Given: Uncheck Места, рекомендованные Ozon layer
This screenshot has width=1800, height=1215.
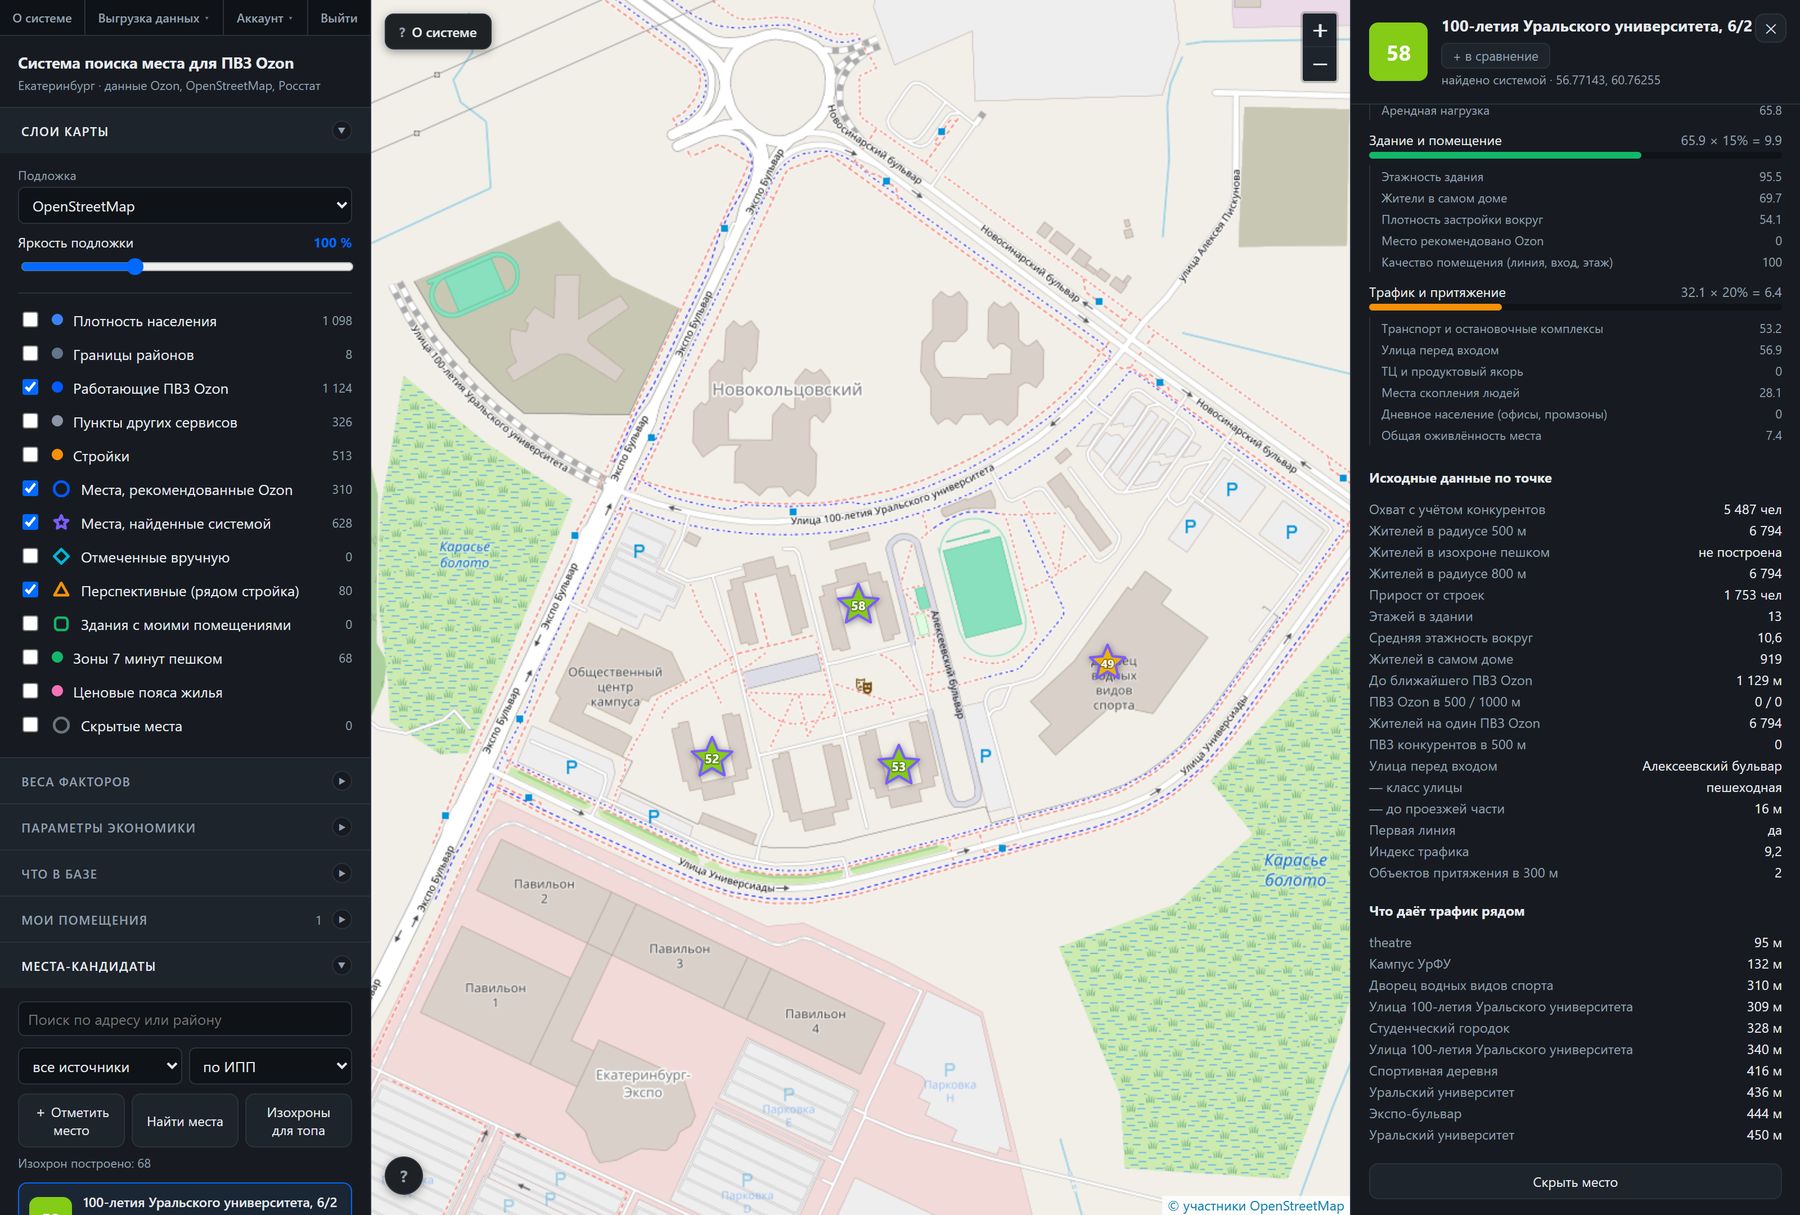Looking at the screenshot, I should coord(30,489).
